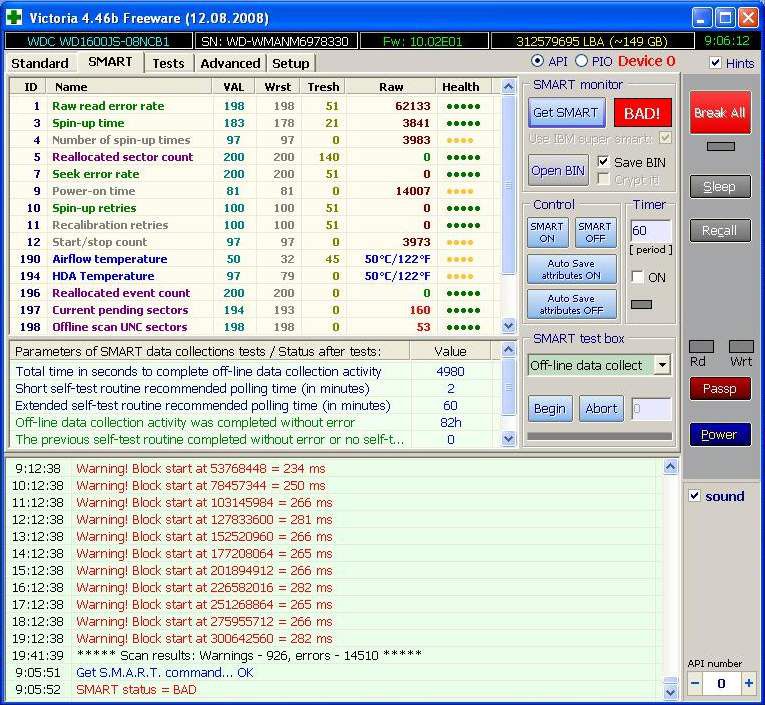
Task: Click the API number value field
Action: [x=722, y=684]
